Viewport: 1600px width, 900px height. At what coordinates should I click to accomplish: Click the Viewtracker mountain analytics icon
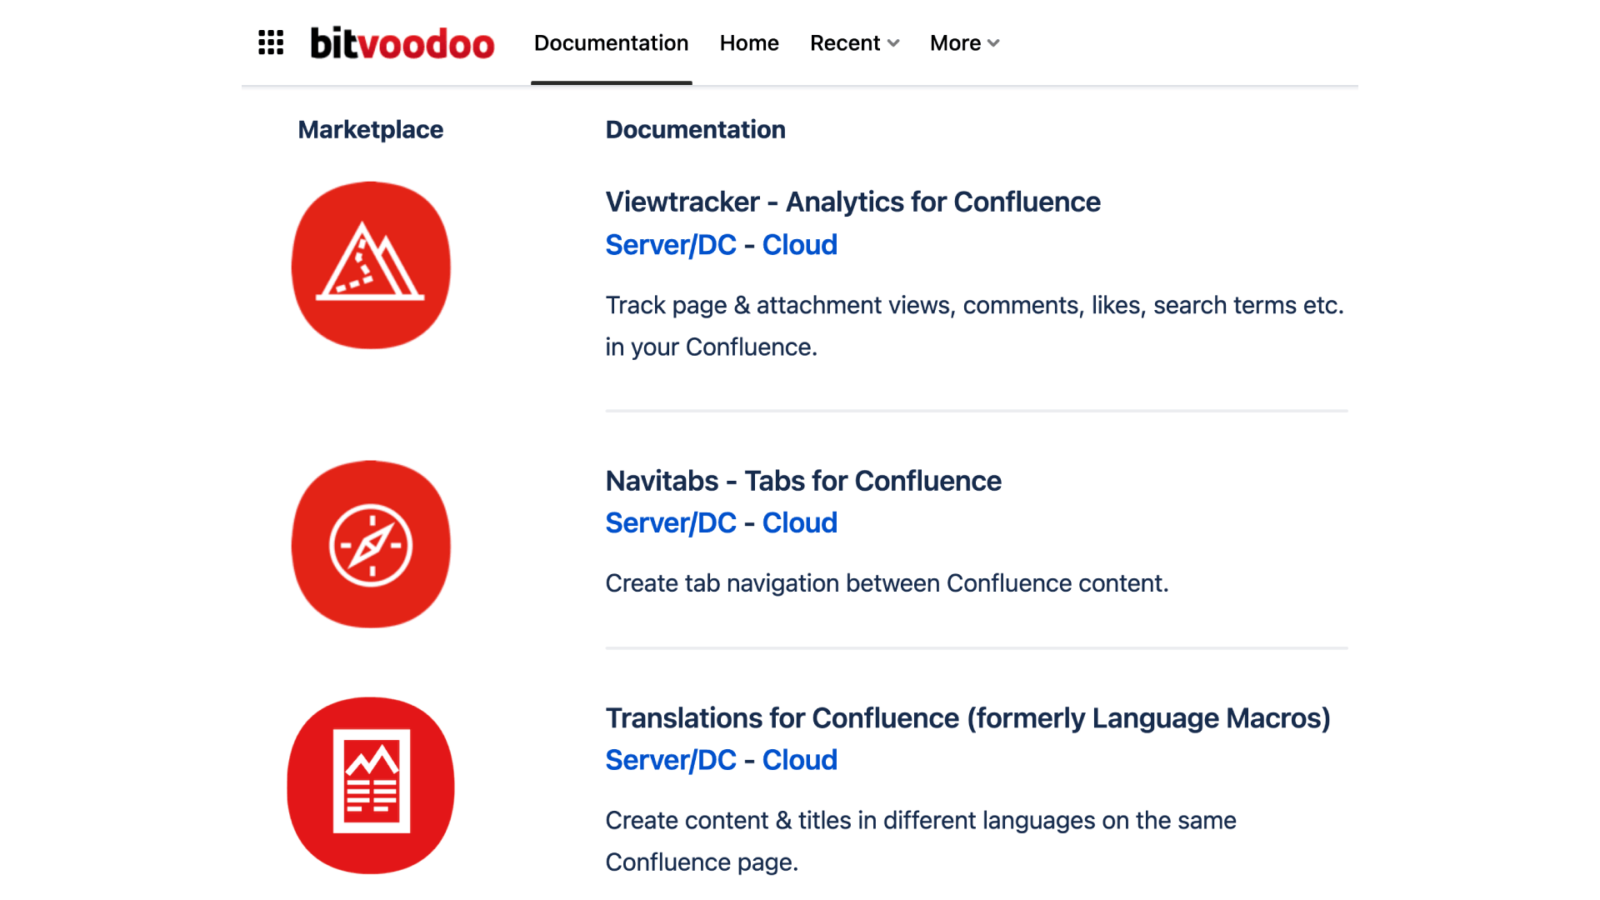point(371,264)
